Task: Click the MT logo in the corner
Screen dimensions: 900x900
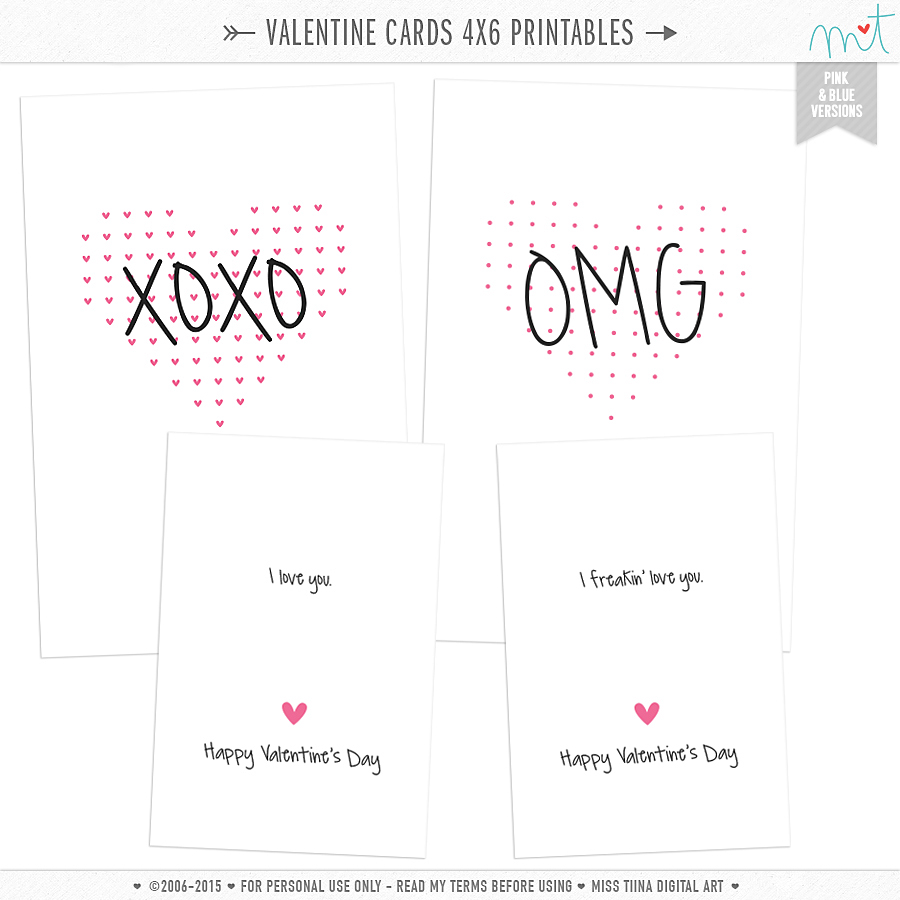Action: point(839,31)
